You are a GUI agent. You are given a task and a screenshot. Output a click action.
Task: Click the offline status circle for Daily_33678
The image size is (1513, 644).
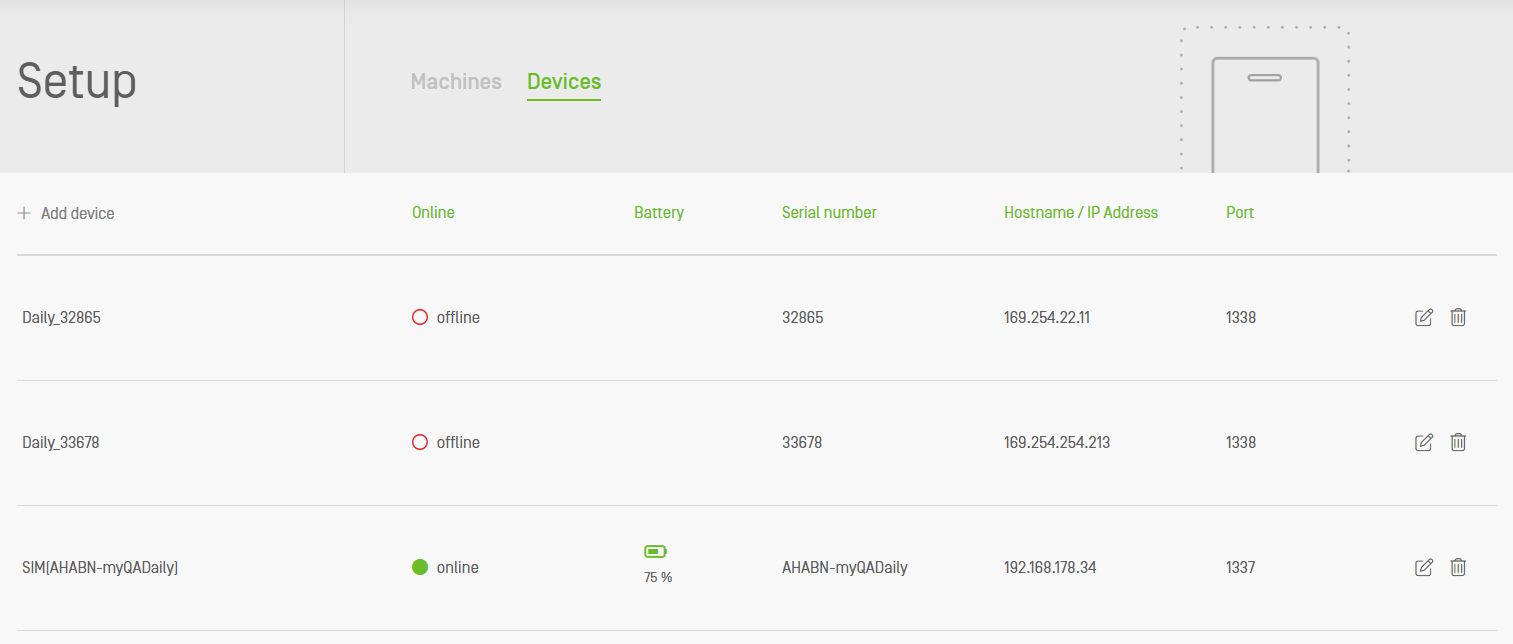pyautogui.click(x=420, y=442)
